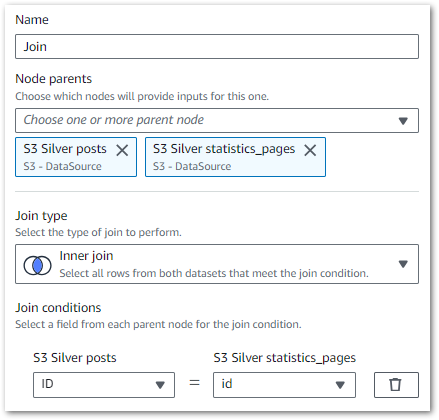Click the arrow on Join type dropdown
439x420 pixels.
coord(403,264)
